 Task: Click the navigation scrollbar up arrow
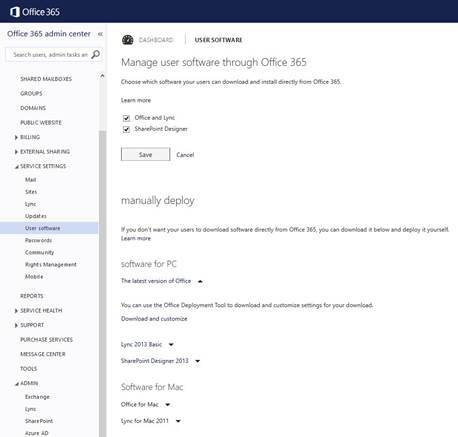click(102, 76)
